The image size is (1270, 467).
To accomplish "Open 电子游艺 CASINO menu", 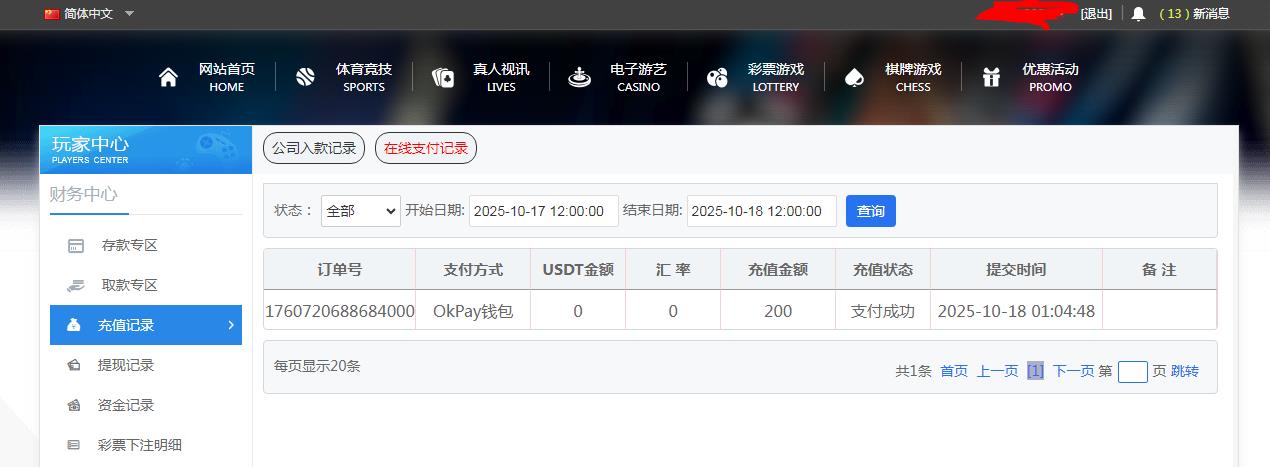I will [x=638, y=77].
